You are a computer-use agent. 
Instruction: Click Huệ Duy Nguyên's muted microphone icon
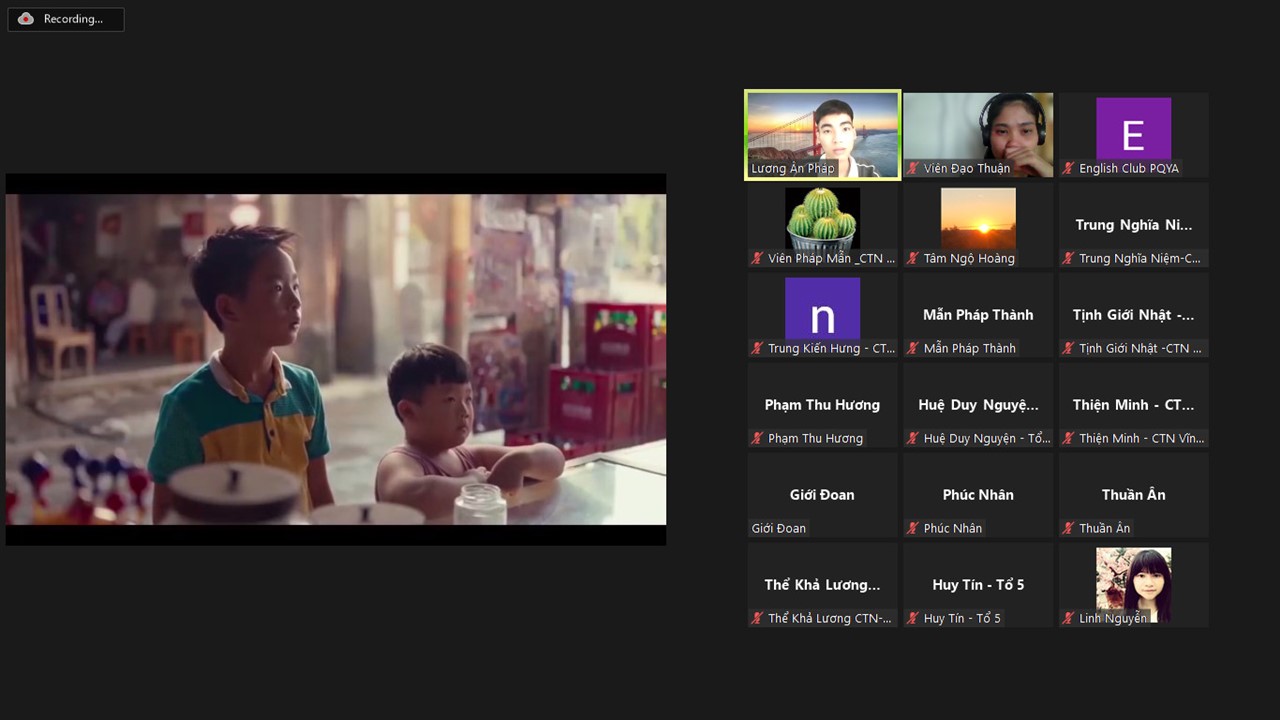tap(913, 439)
